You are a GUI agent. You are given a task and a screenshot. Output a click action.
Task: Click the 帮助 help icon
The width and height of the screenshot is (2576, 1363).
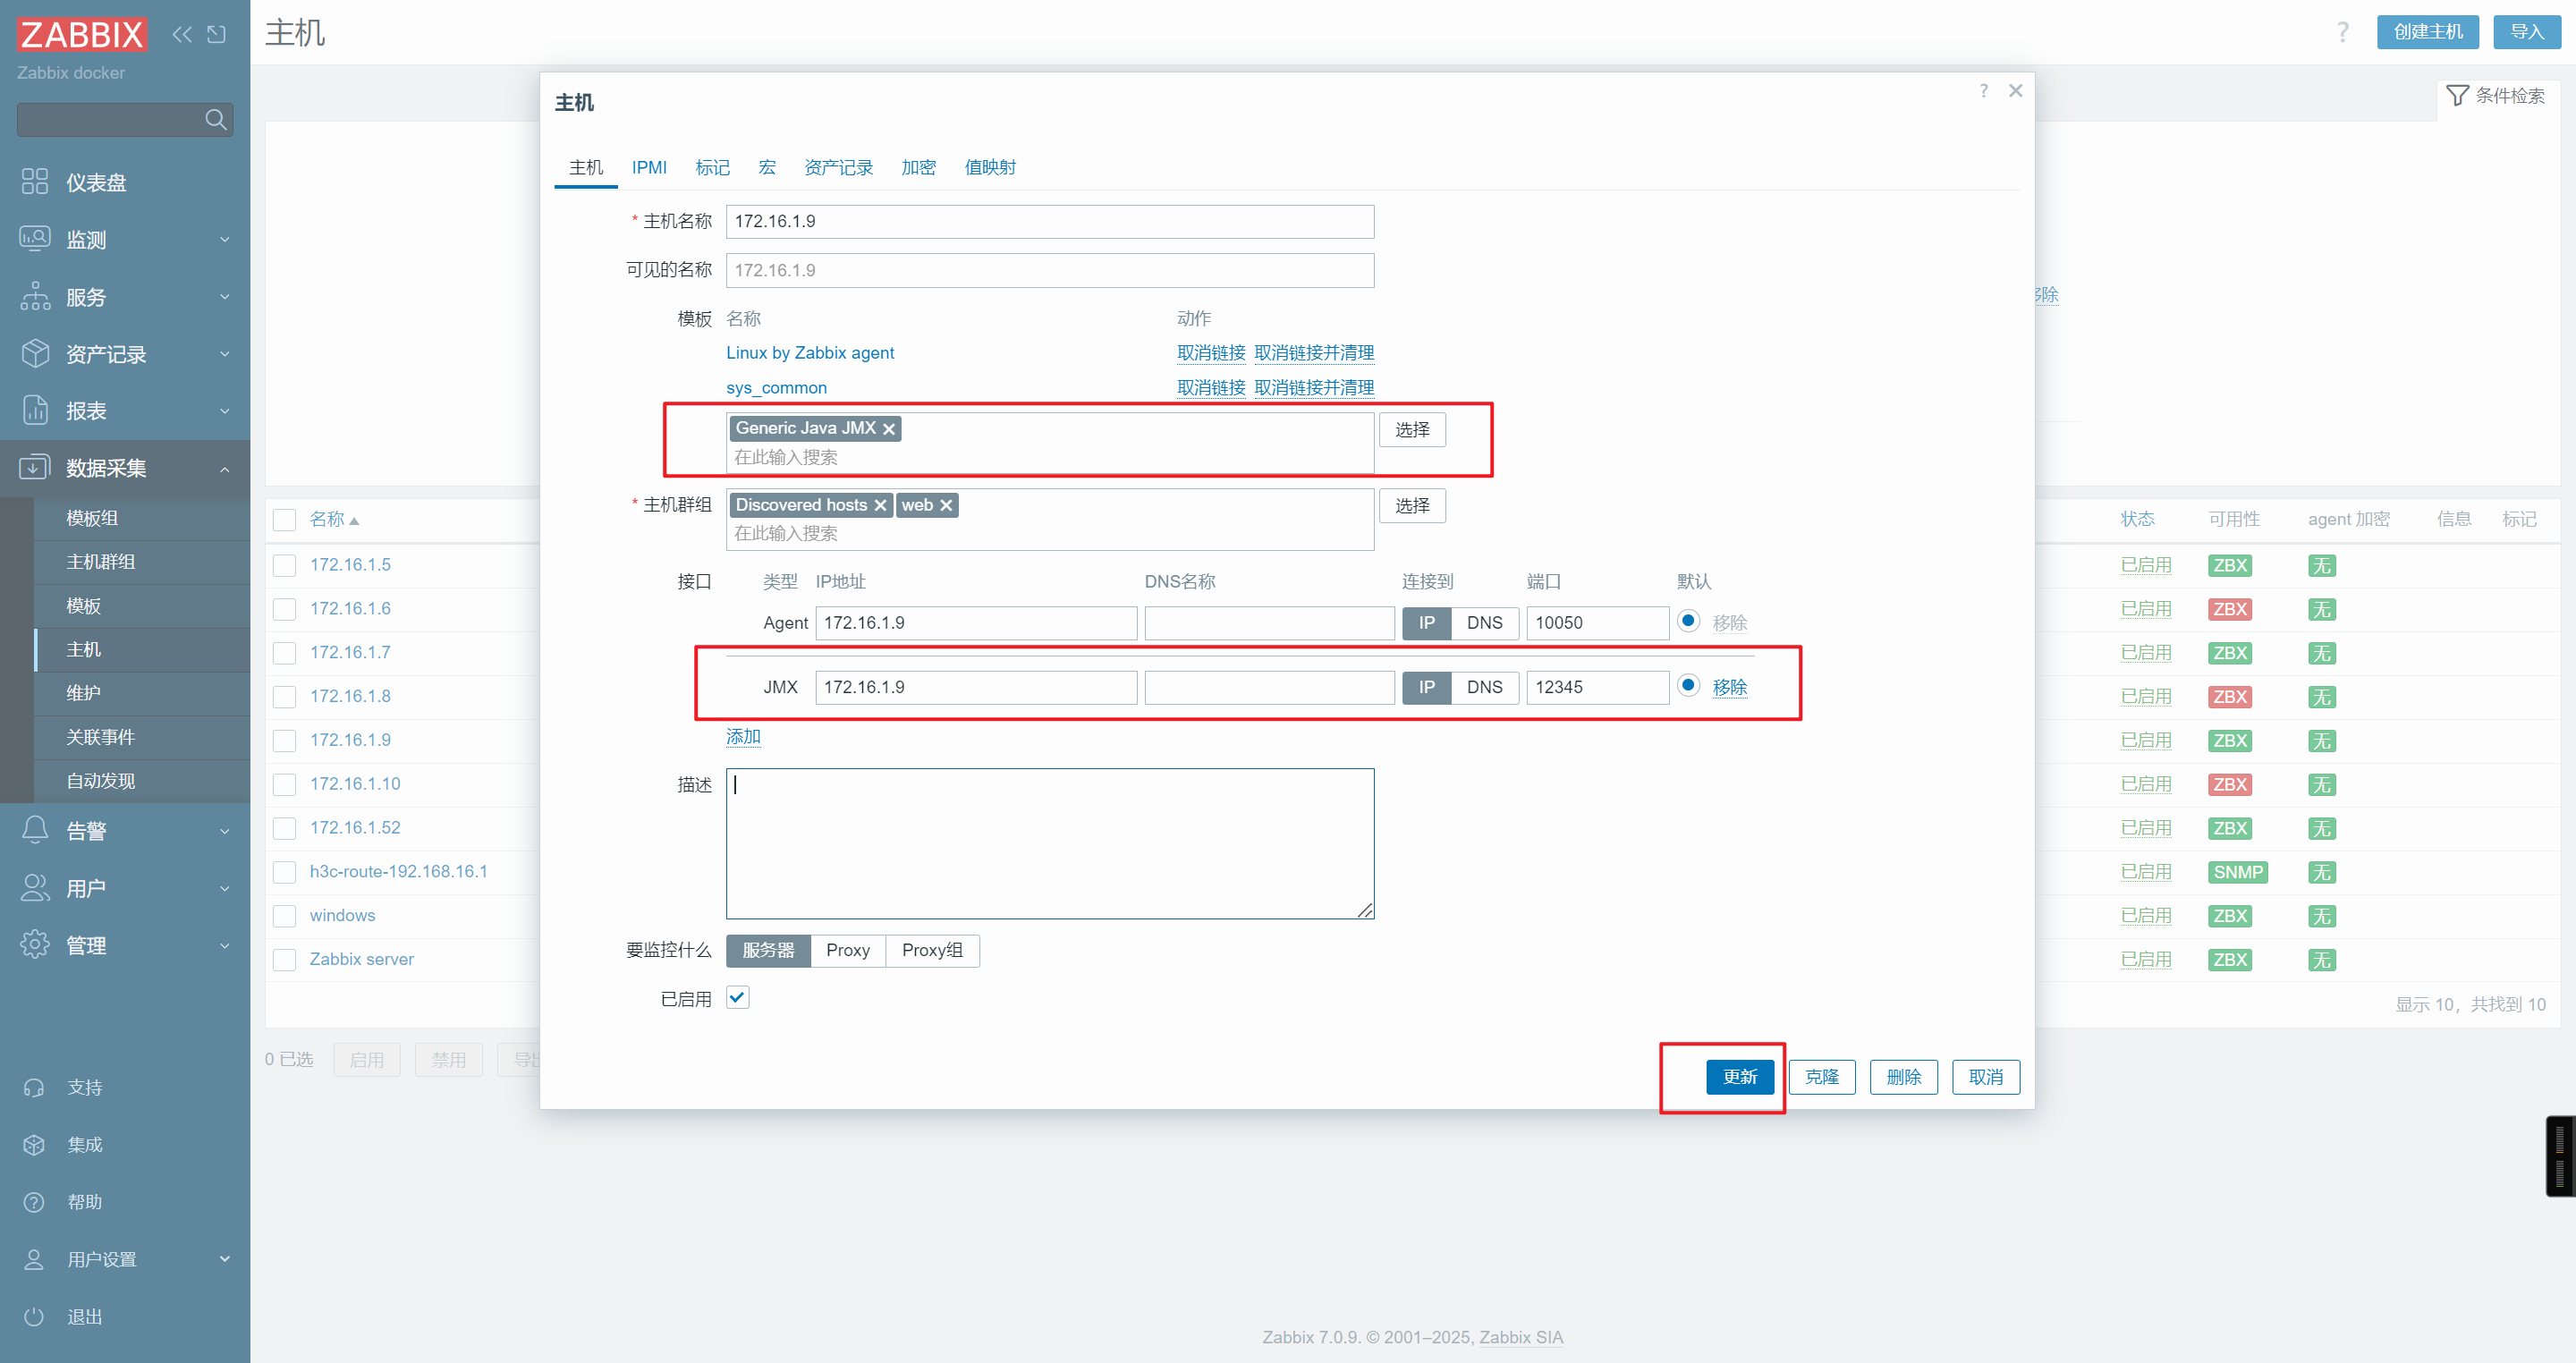pos(34,1202)
